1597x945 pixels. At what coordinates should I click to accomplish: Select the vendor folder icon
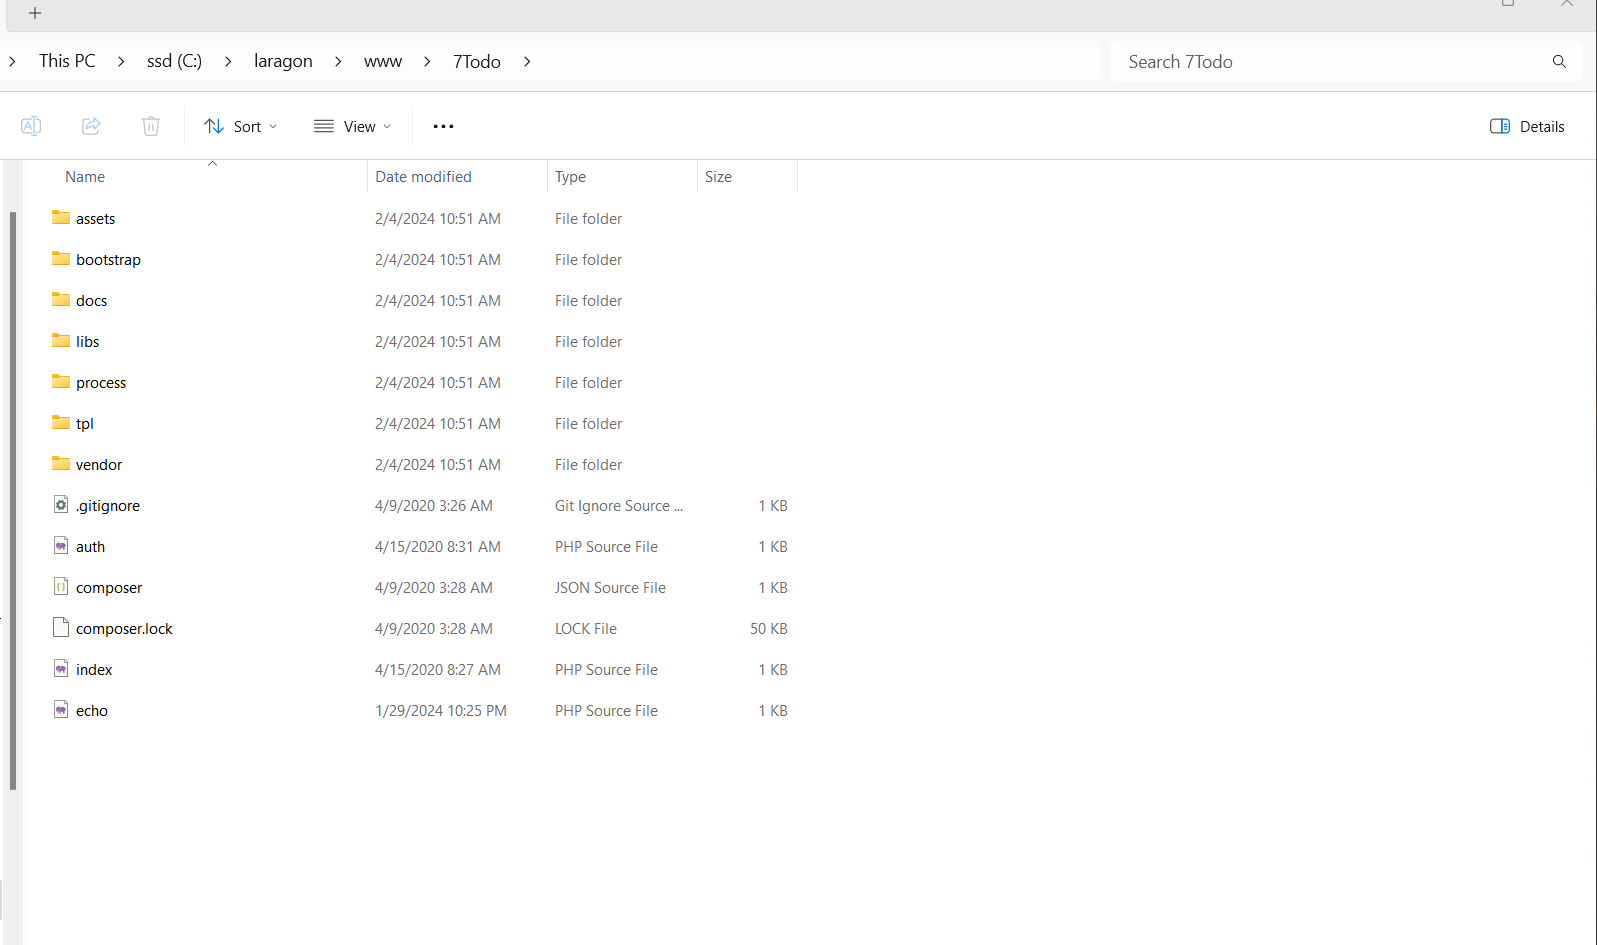click(x=61, y=463)
